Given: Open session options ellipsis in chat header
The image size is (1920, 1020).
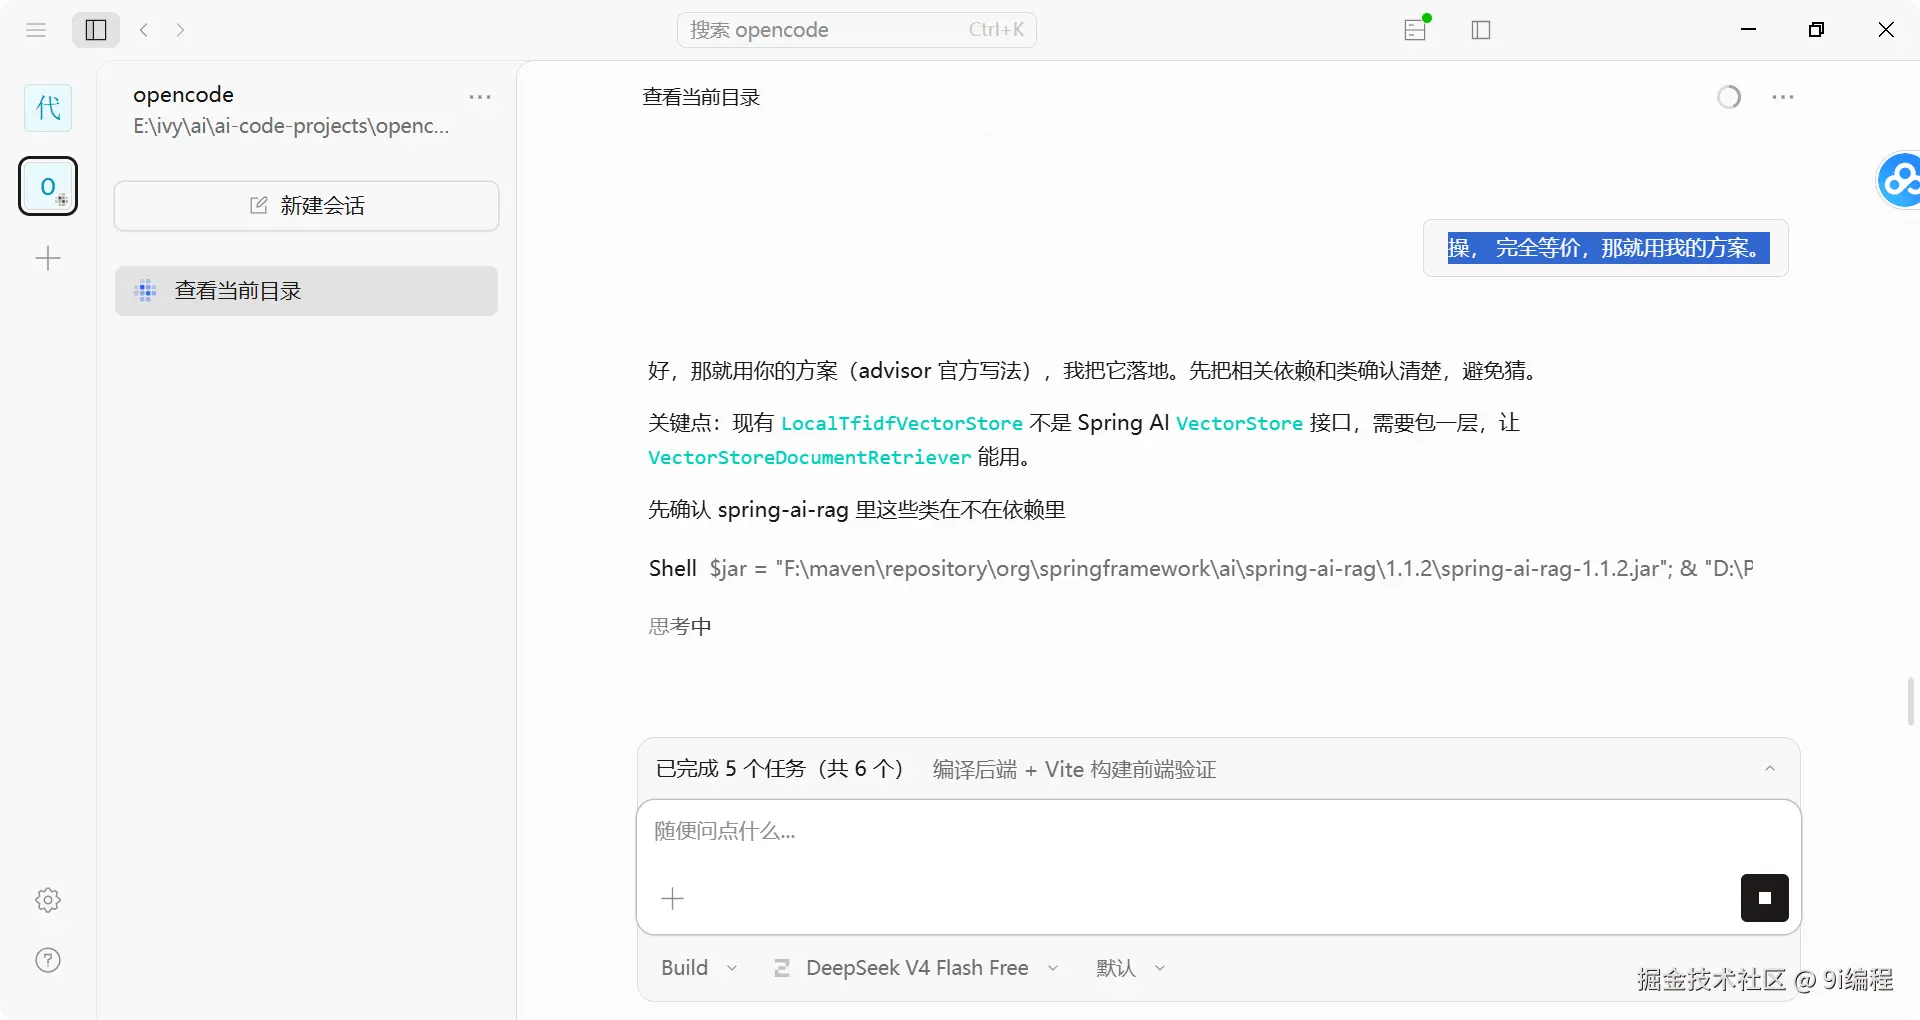Looking at the screenshot, I should (x=1782, y=97).
